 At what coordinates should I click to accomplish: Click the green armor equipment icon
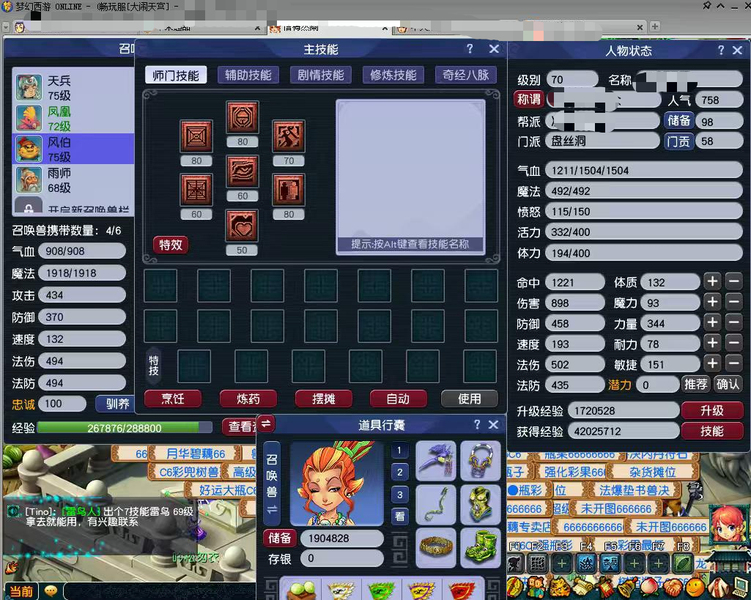(x=483, y=506)
